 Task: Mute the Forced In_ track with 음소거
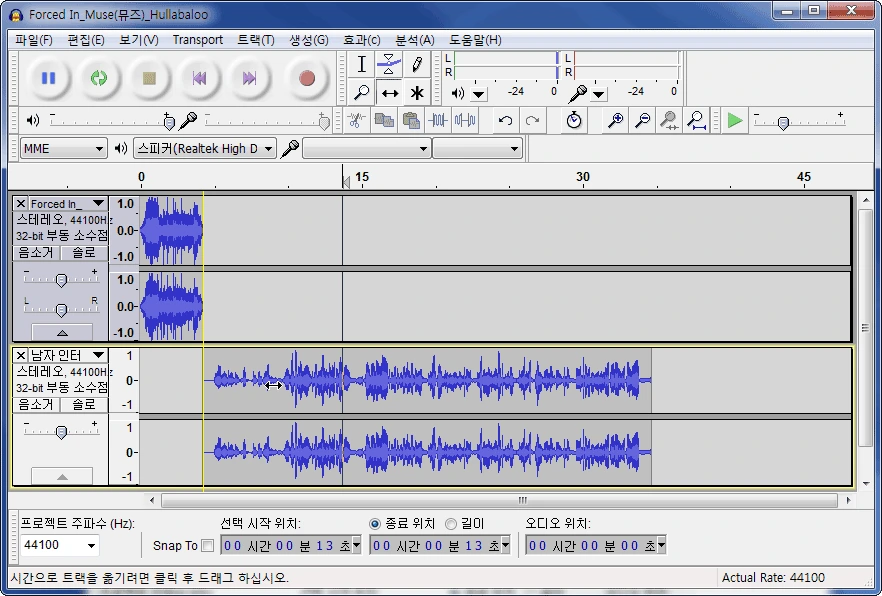[x=36, y=252]
